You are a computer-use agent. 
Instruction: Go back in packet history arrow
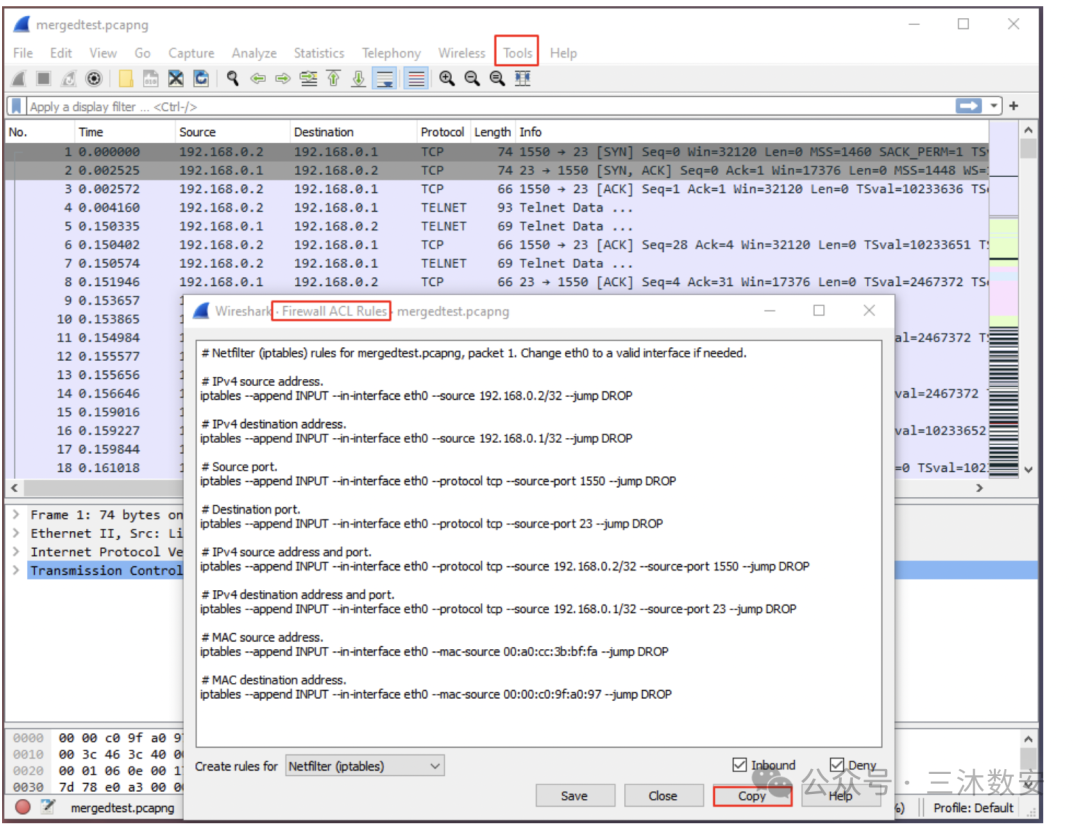point(258,79)
